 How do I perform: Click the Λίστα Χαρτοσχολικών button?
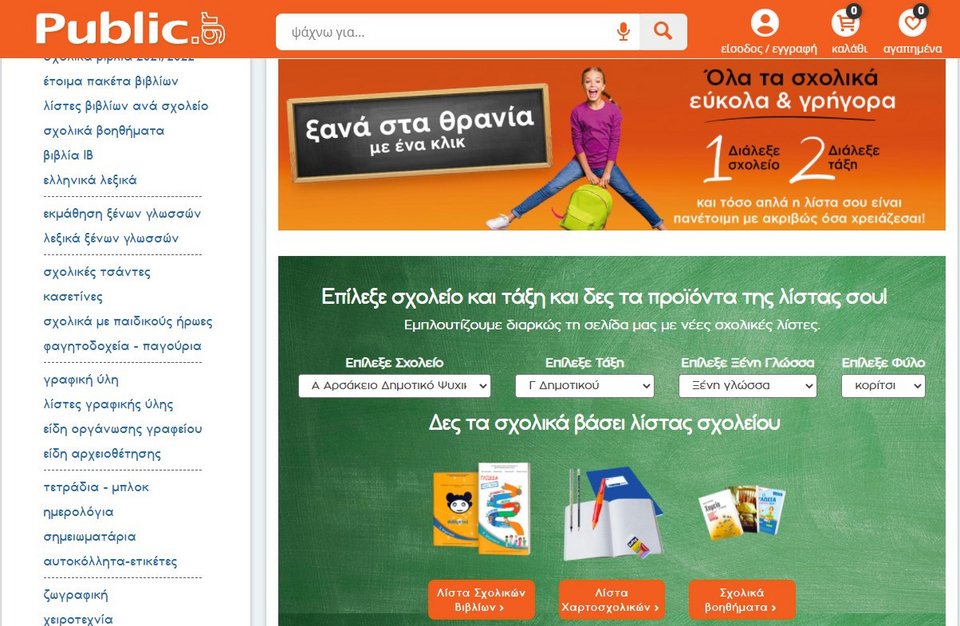pos(612,598)
